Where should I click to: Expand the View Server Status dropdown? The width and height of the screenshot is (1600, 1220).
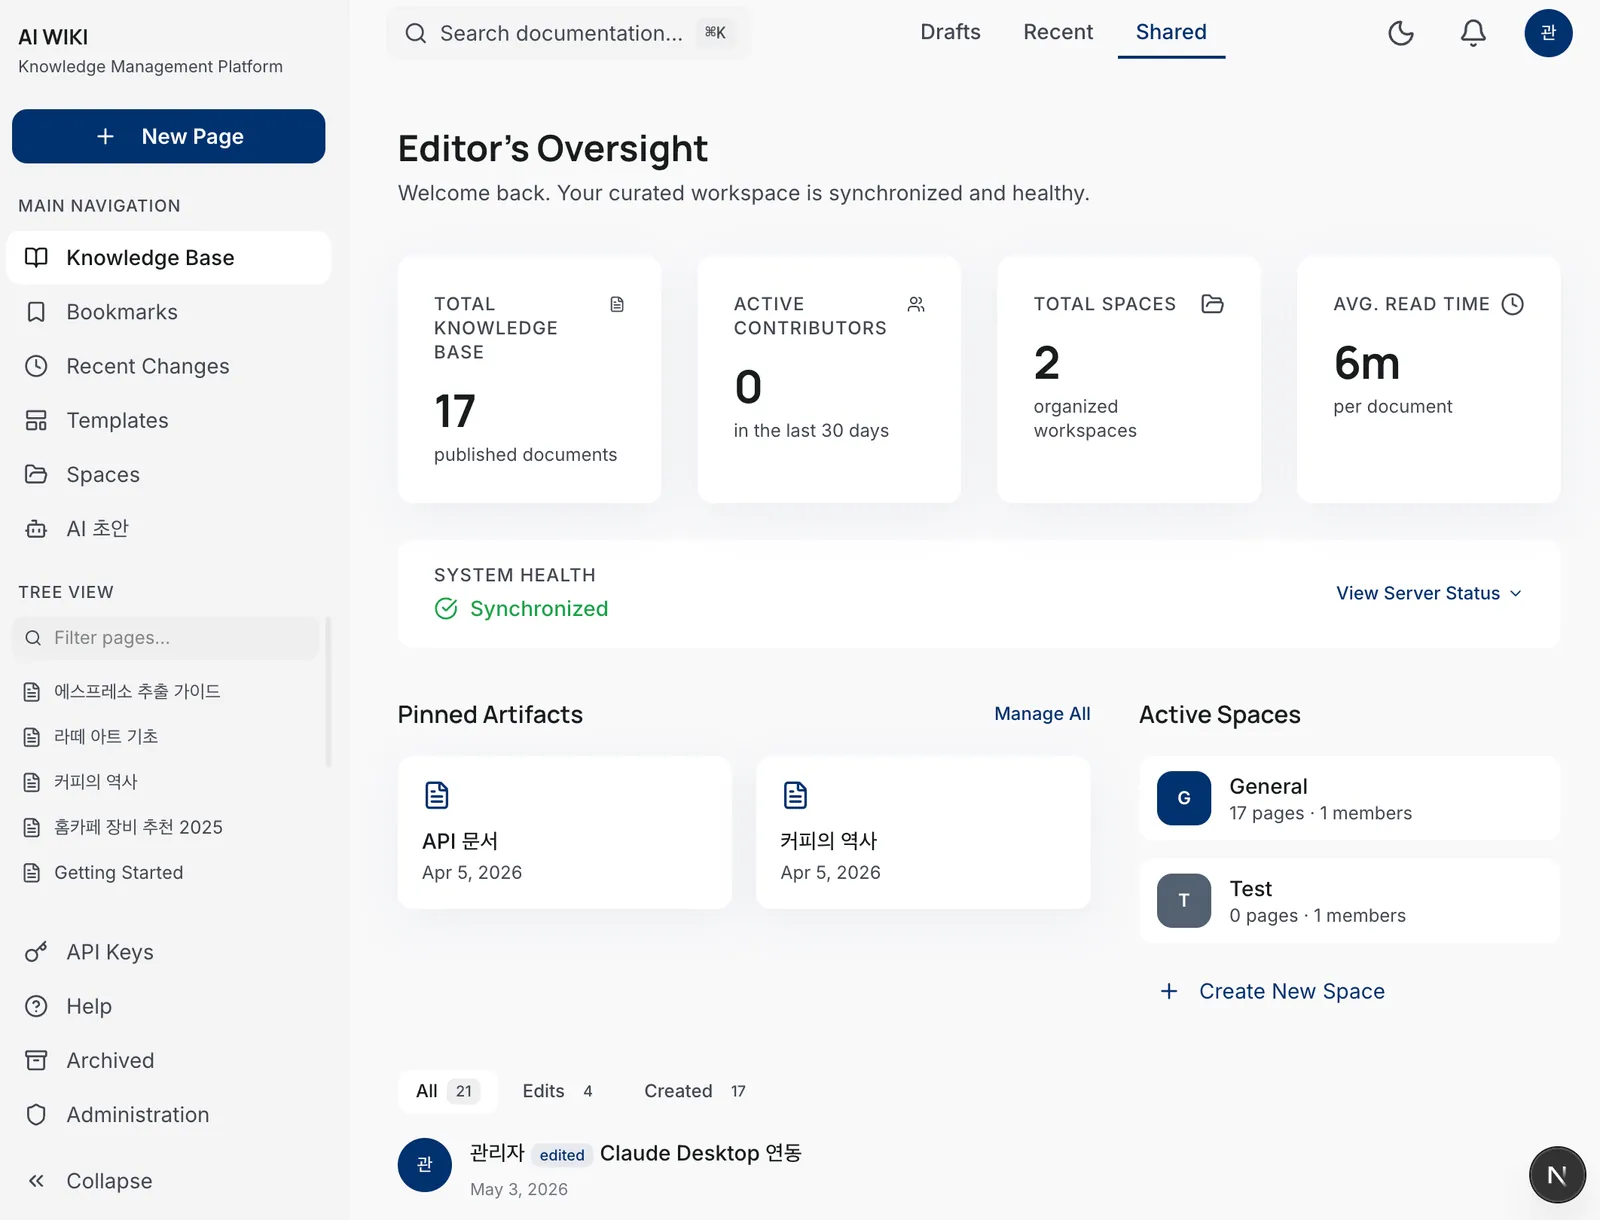tap(1429, 594)
